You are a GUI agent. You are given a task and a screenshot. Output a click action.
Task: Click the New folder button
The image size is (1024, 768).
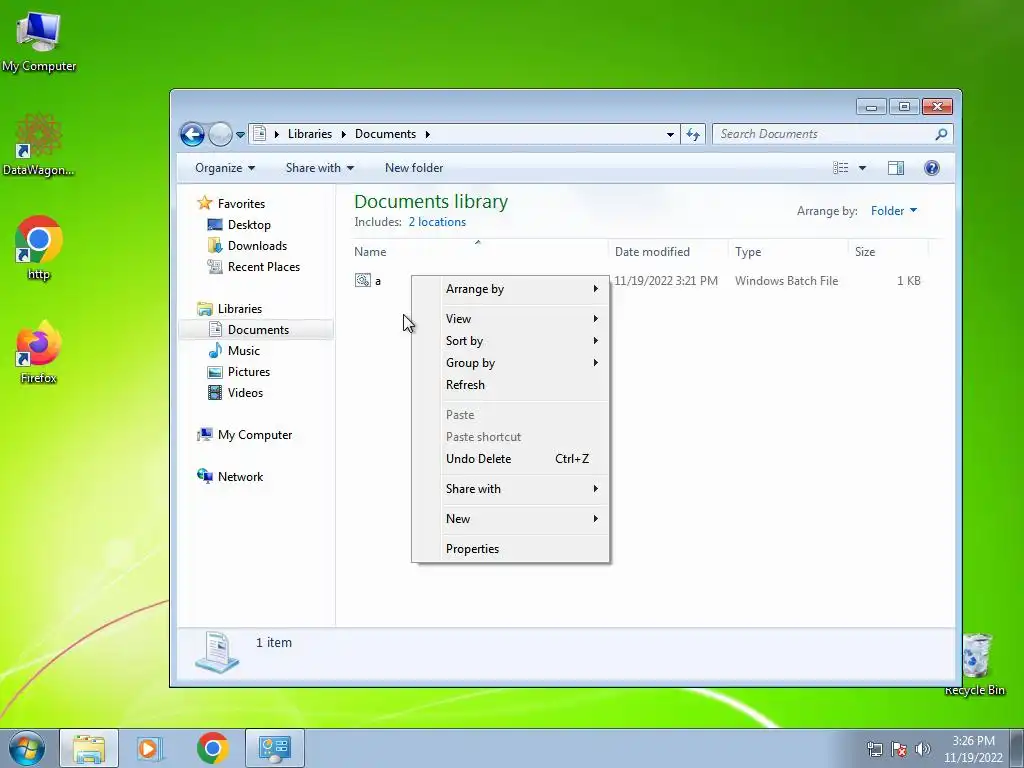tap(414, 168)
